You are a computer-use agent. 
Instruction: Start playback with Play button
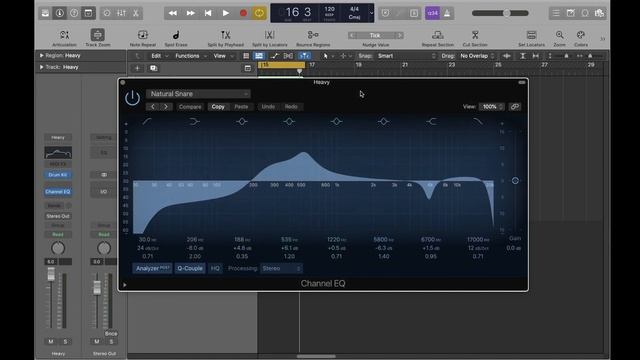pyautogui.click(x=225, y=13)
